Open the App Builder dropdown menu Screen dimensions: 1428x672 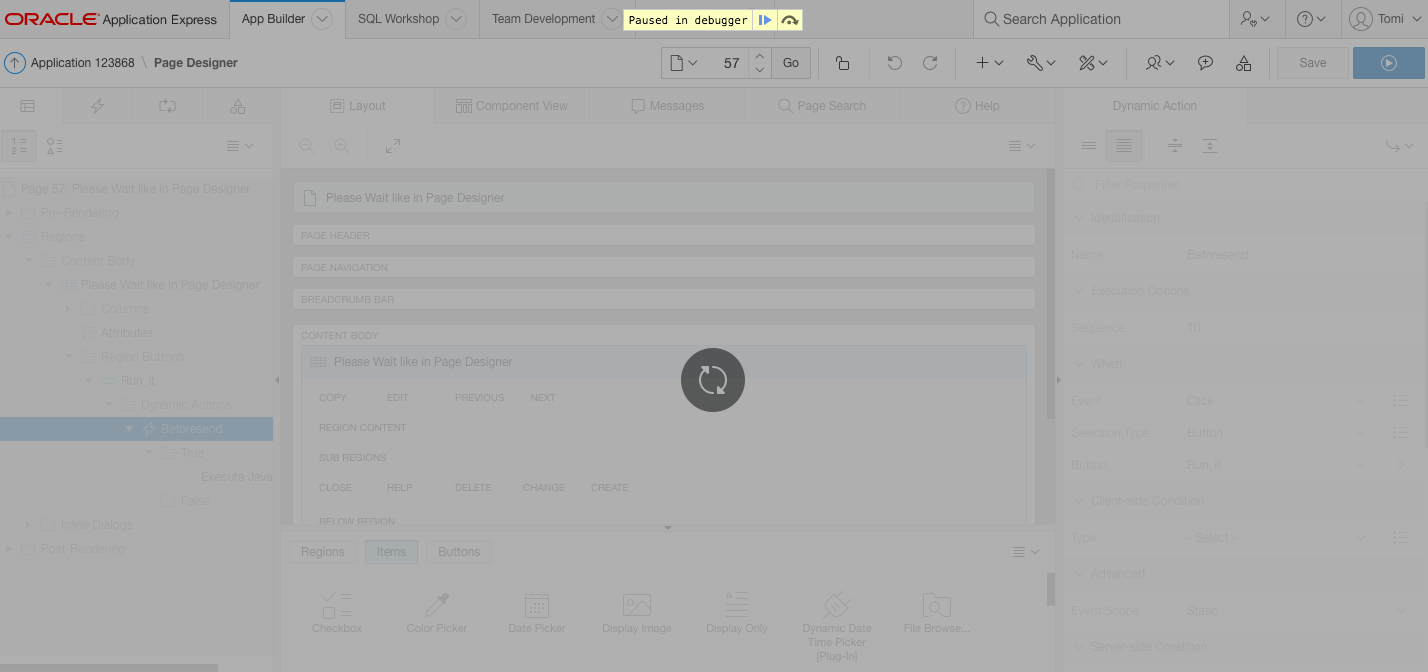[322, 18]
